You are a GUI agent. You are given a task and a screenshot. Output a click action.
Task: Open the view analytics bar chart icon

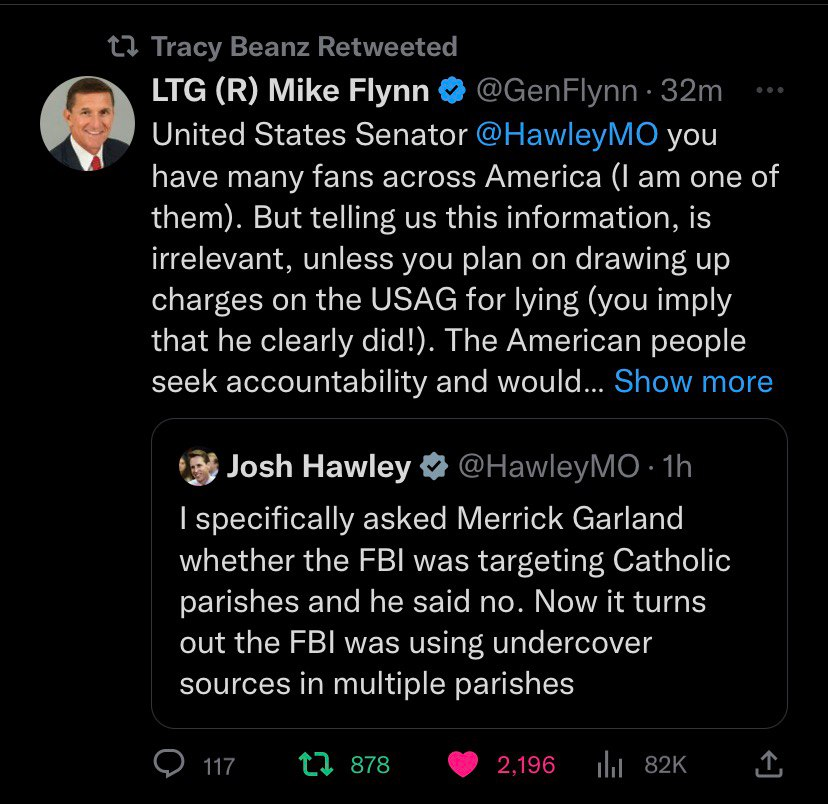(x=610, y=765)
